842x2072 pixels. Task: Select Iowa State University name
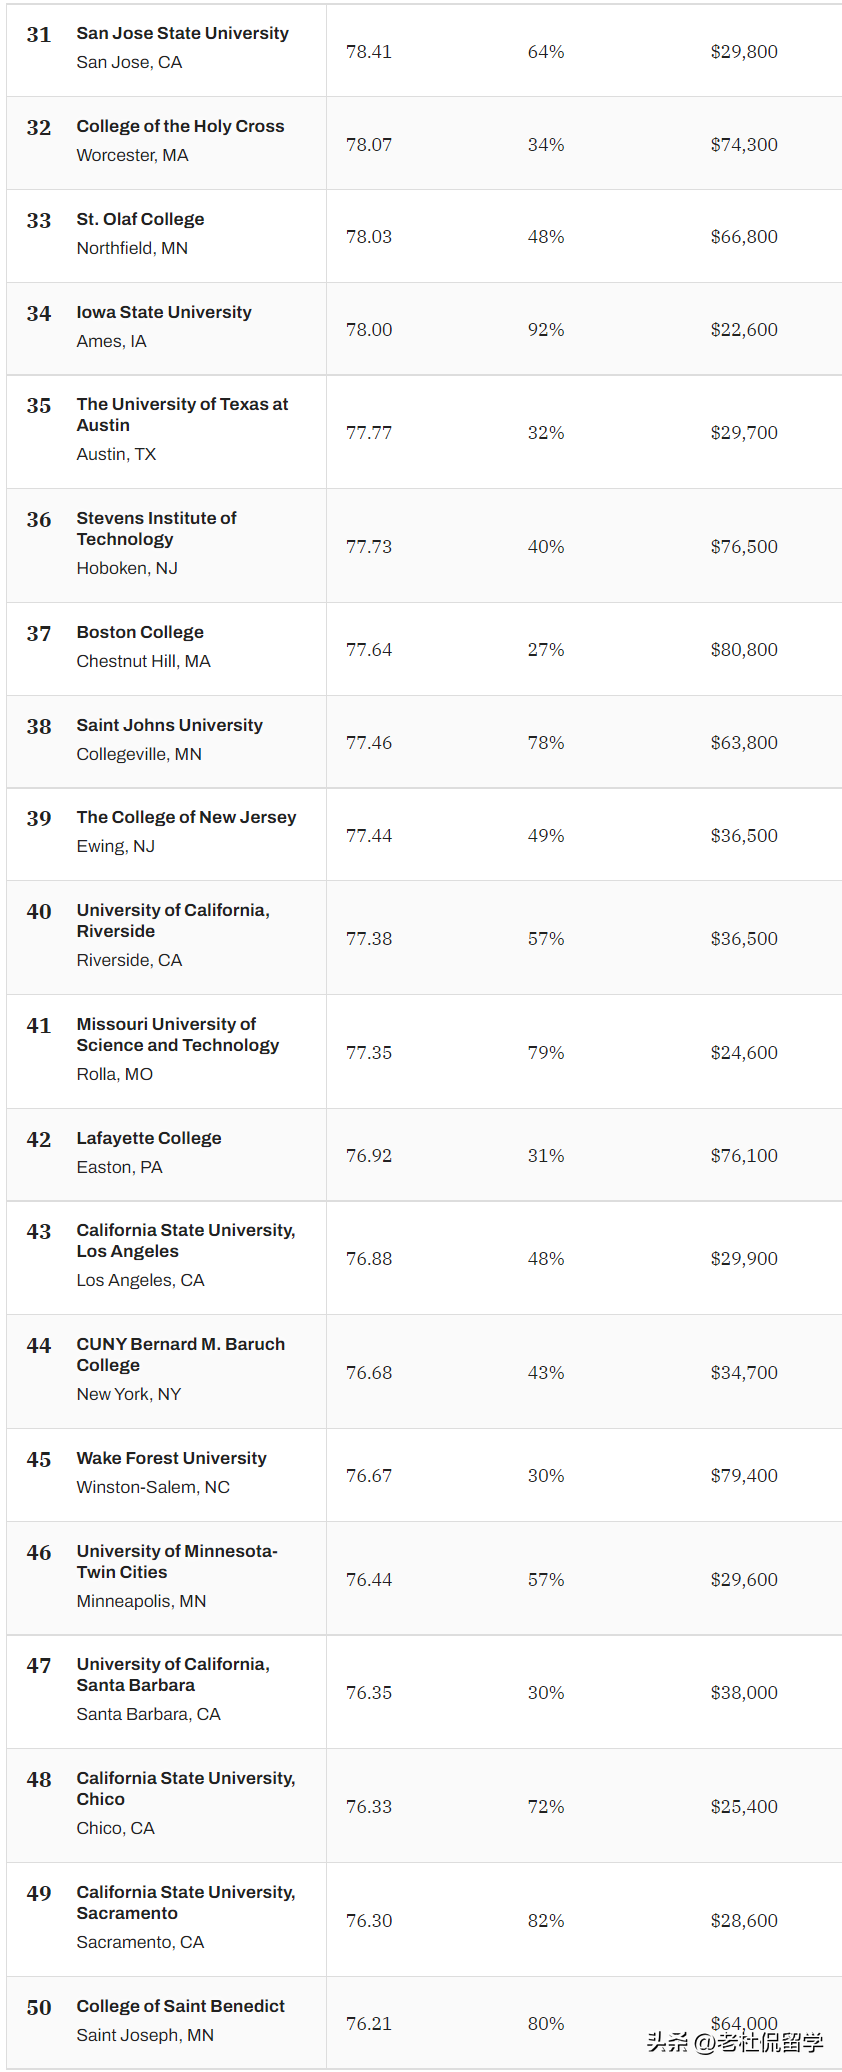coord(164,313)
